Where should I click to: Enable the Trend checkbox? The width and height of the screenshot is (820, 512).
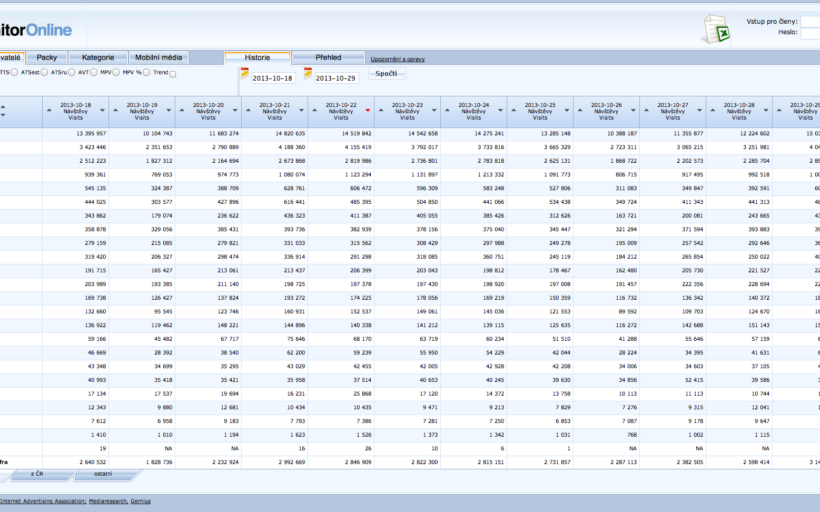[173, 73]
